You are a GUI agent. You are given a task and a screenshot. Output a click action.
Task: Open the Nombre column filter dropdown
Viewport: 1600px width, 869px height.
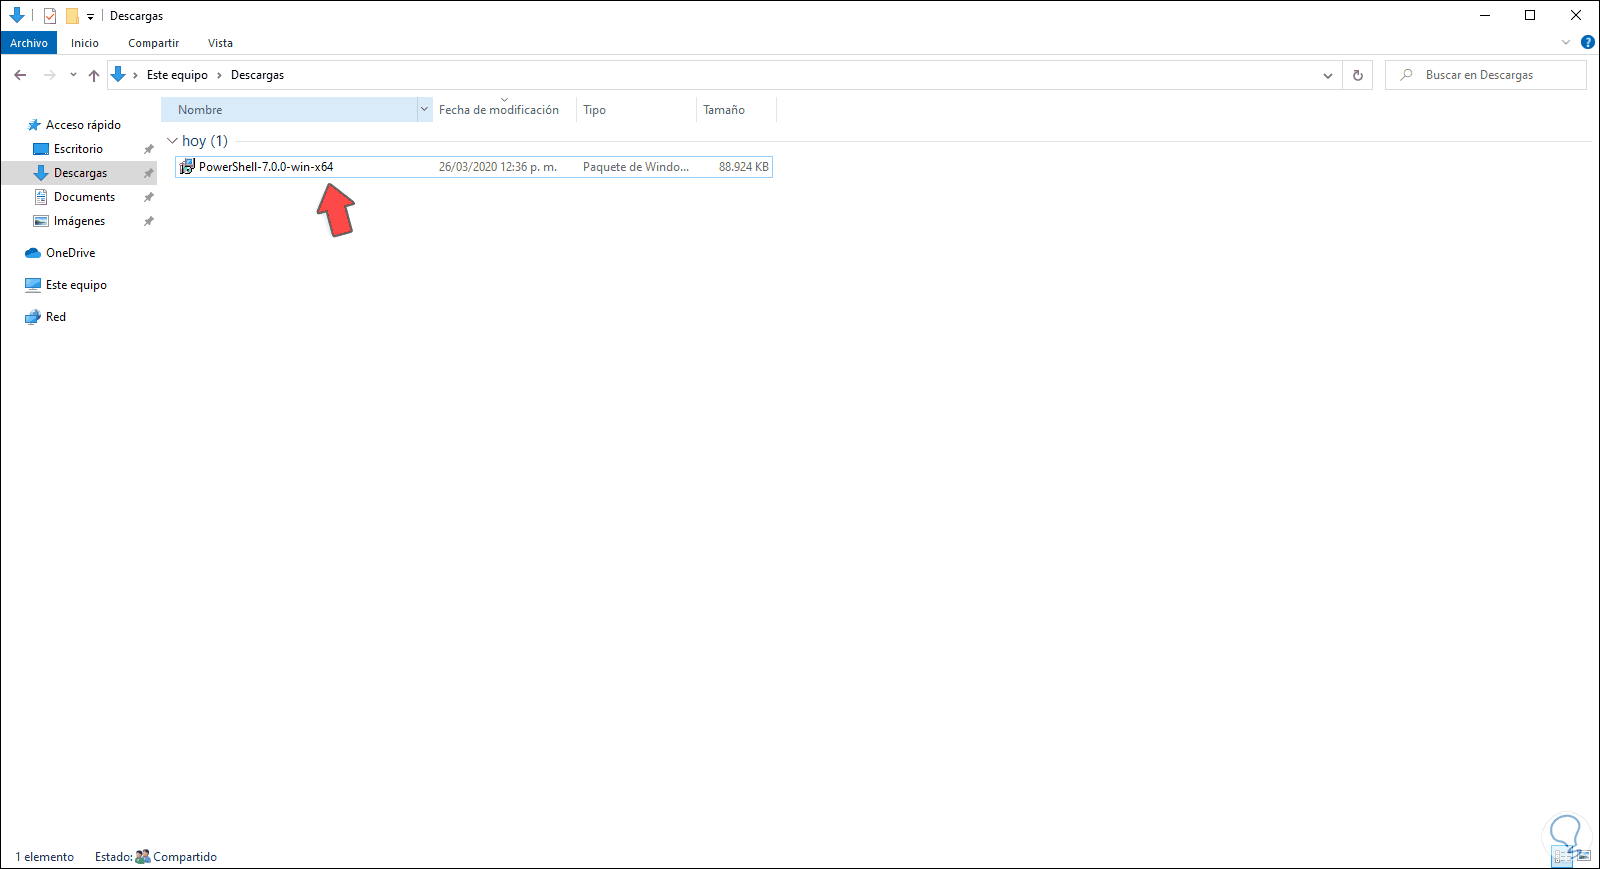424,110
